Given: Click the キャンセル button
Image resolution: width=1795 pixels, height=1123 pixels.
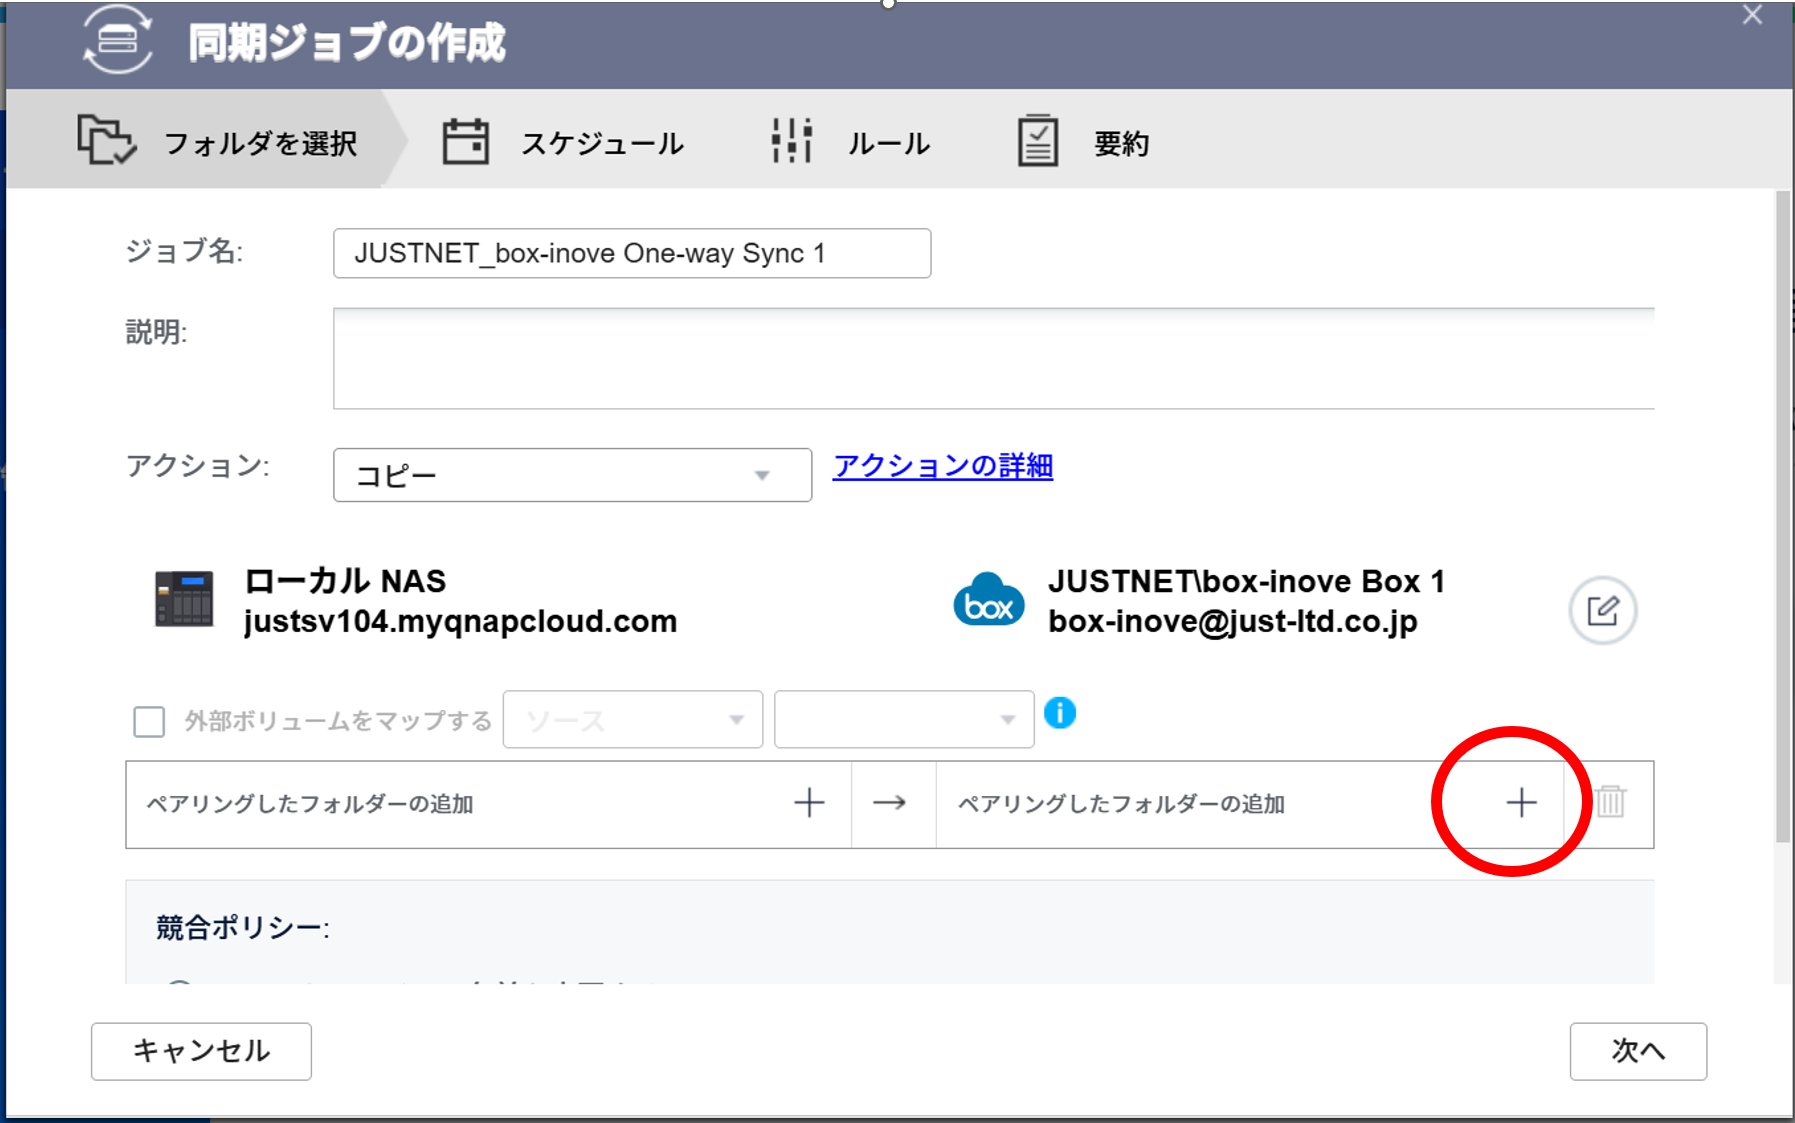Looking at the screenshot, I should (x=201, y=1051).
